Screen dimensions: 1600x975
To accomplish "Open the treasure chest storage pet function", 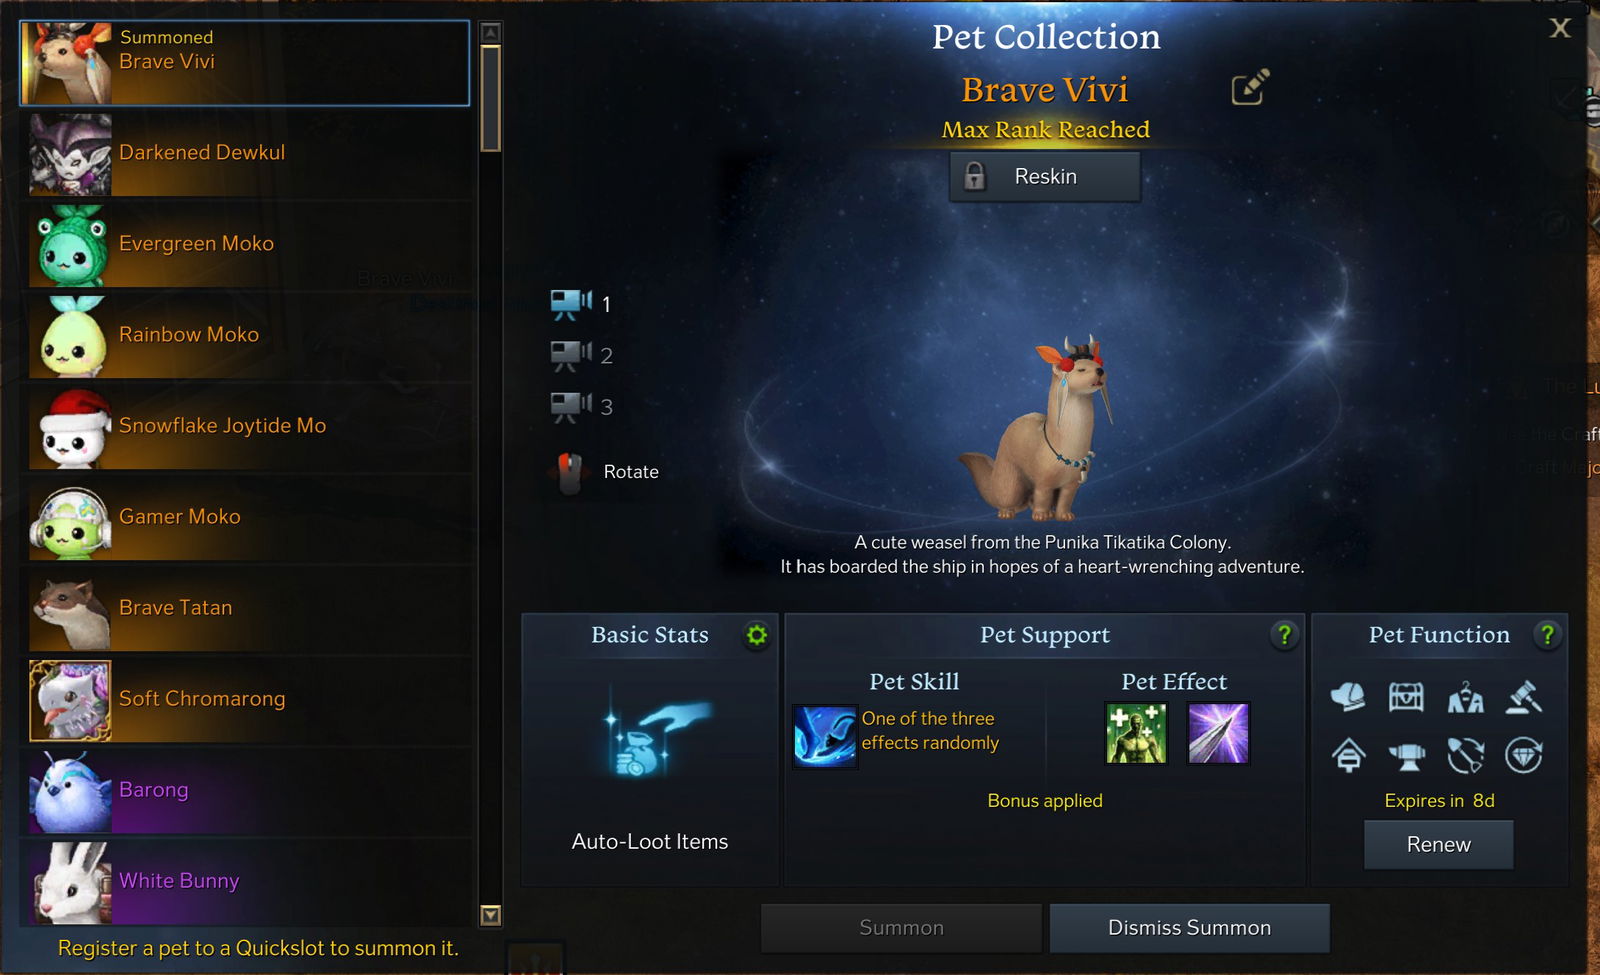I will [x=1406, y=697].
